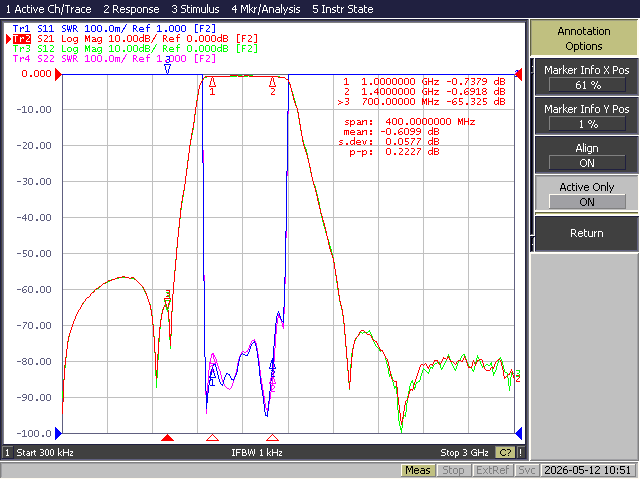The width and height of the screenshot is (640, 480).
Task: Open the 3 Stimulus menu
Action: (x=195, y=9)
